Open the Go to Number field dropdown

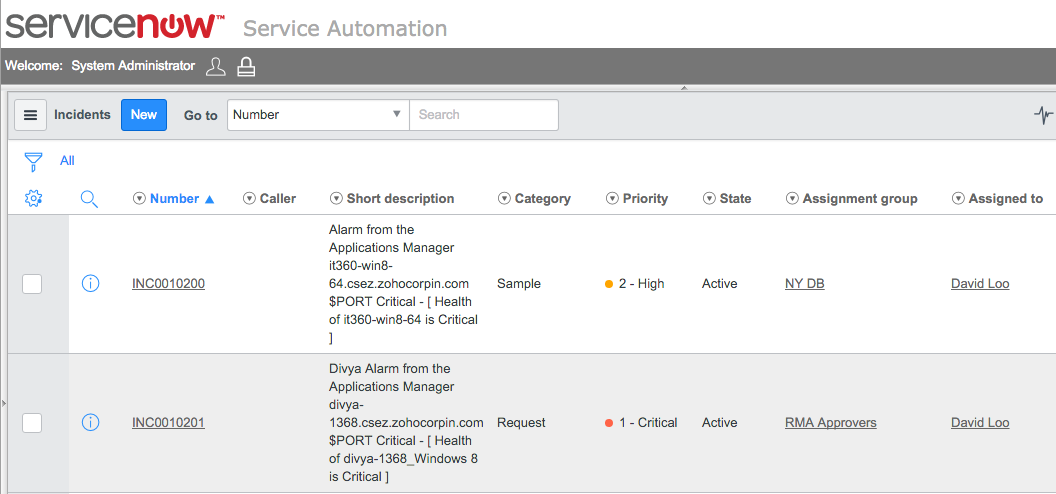pos(318,115)
